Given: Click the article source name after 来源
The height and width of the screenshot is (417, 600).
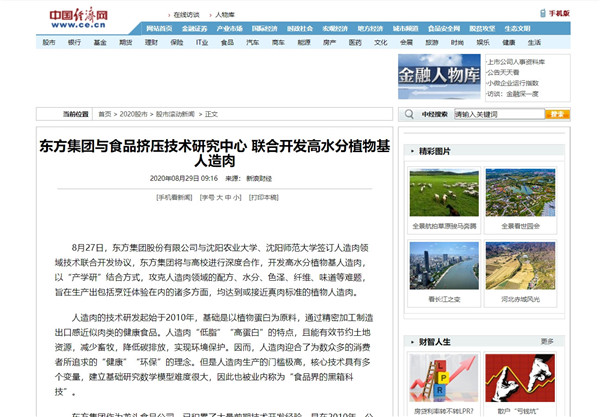Looking at the screenshot, I should point(259,178).
